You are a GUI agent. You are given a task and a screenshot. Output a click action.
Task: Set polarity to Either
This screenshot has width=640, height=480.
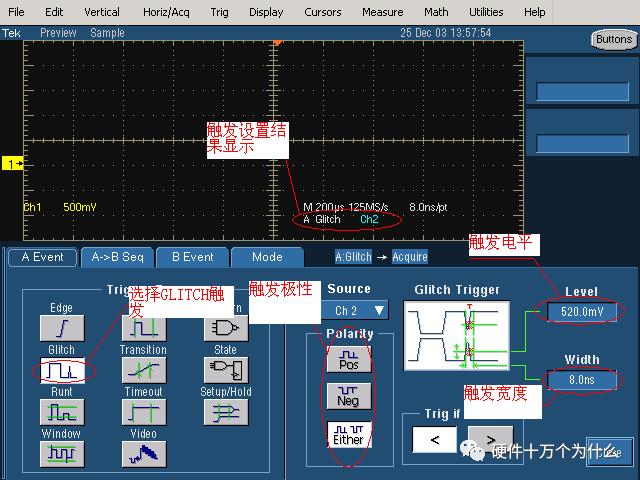(349, 435)
